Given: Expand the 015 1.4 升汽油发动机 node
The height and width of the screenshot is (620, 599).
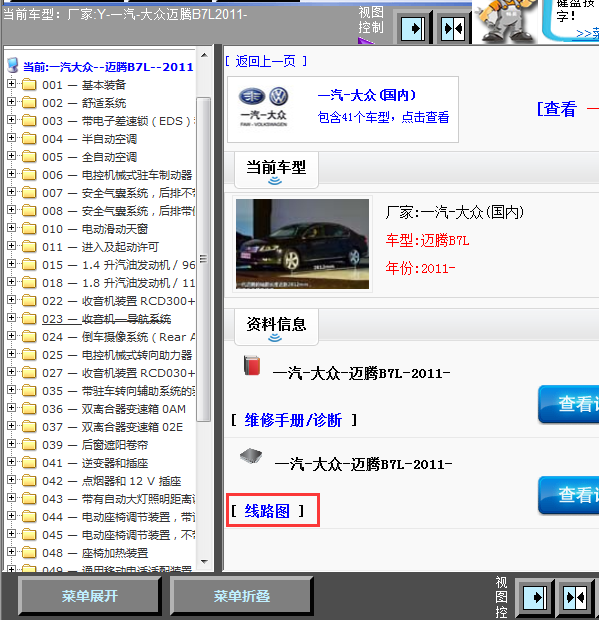Looking at the screenshot, I should (x=11, y=263).
